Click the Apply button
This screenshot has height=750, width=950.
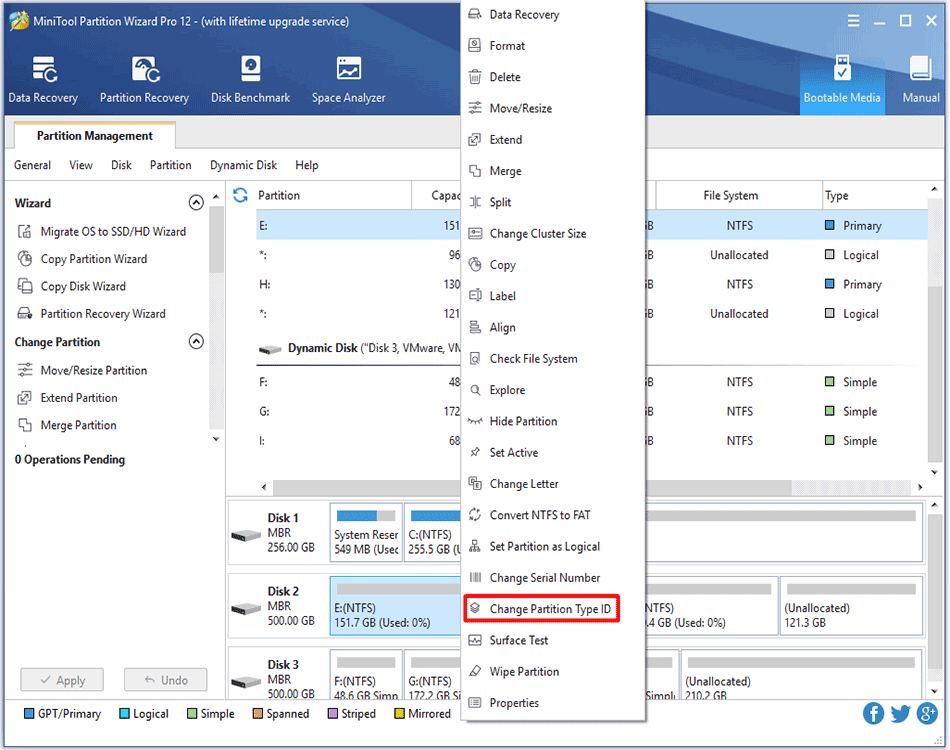click(x=61, y=680)
